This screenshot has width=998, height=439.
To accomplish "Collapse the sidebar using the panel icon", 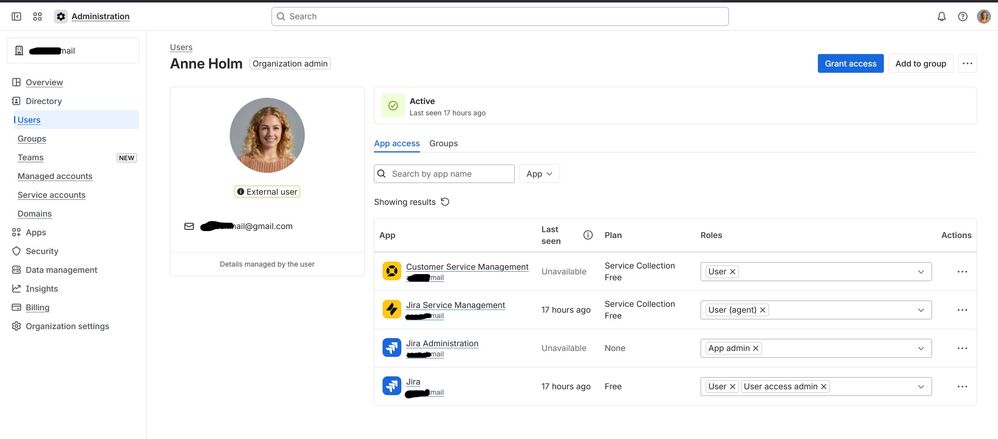I will [17, 17].
